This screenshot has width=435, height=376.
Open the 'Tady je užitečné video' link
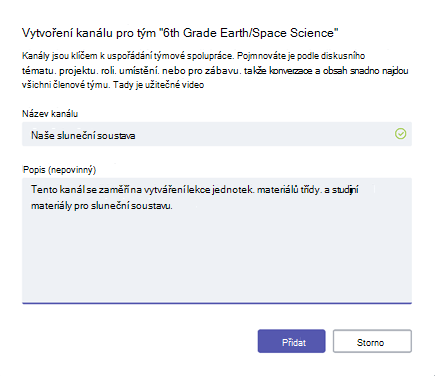point(158,85)
